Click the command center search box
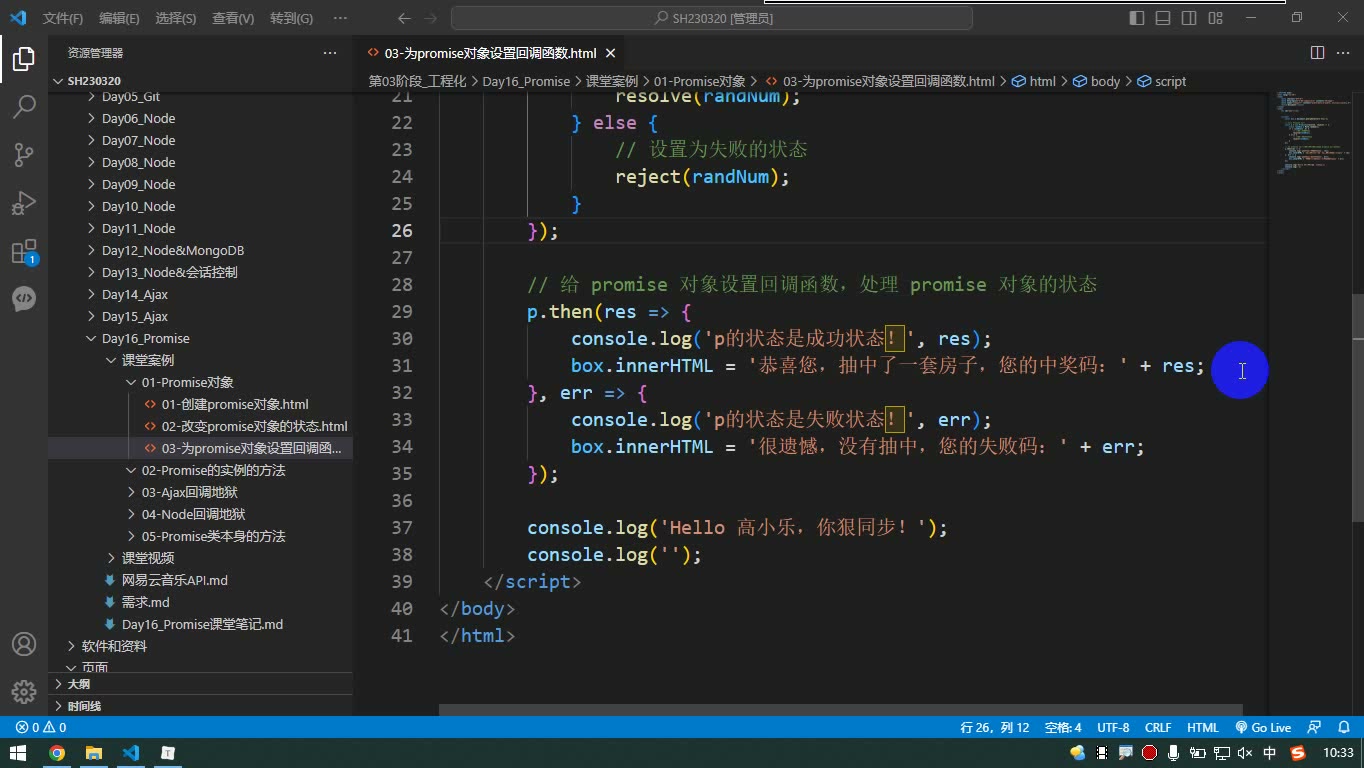This screenshot has width=1364, height=768. click(x=712, y=18)
